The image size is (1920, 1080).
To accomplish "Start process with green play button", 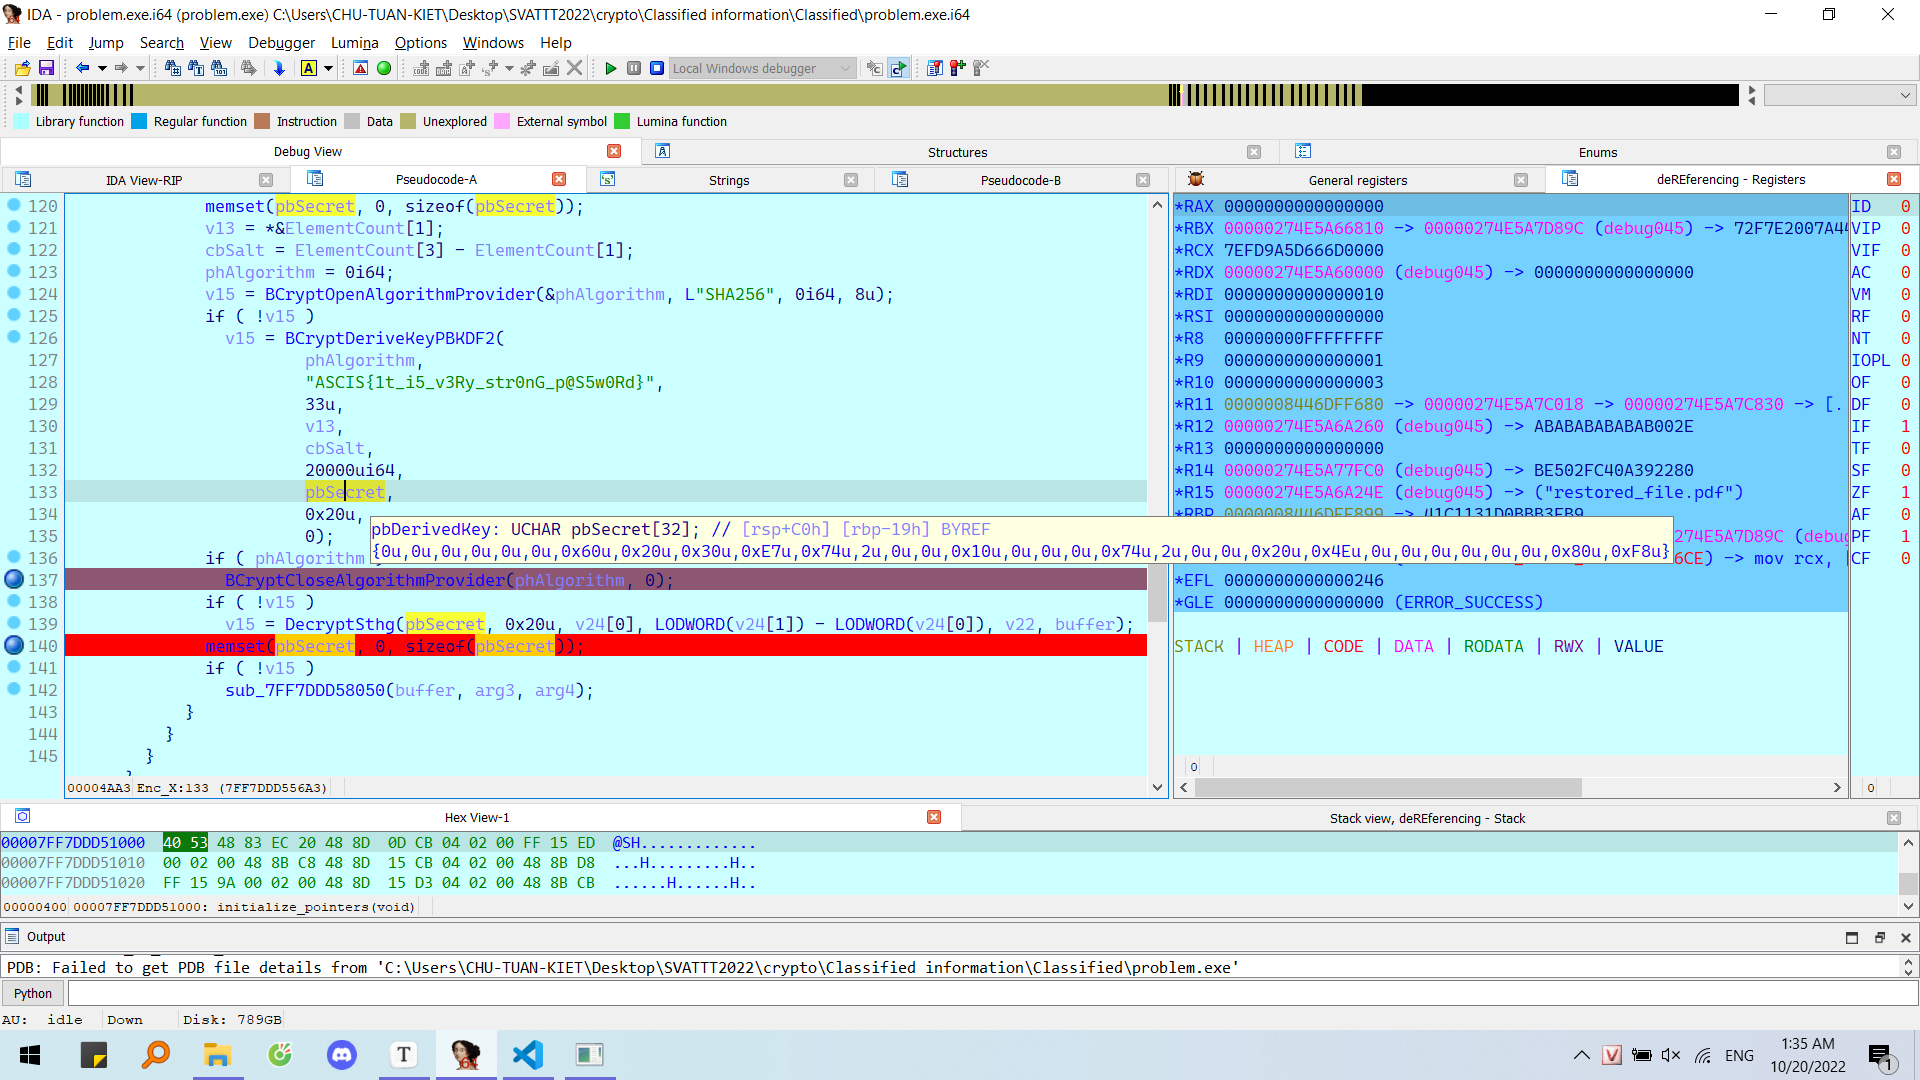I will (x=611, y=68).
